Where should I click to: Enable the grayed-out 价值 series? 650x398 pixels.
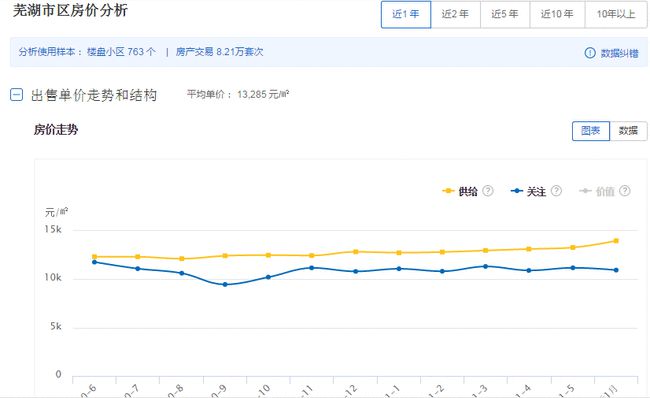tap(605, 191)
